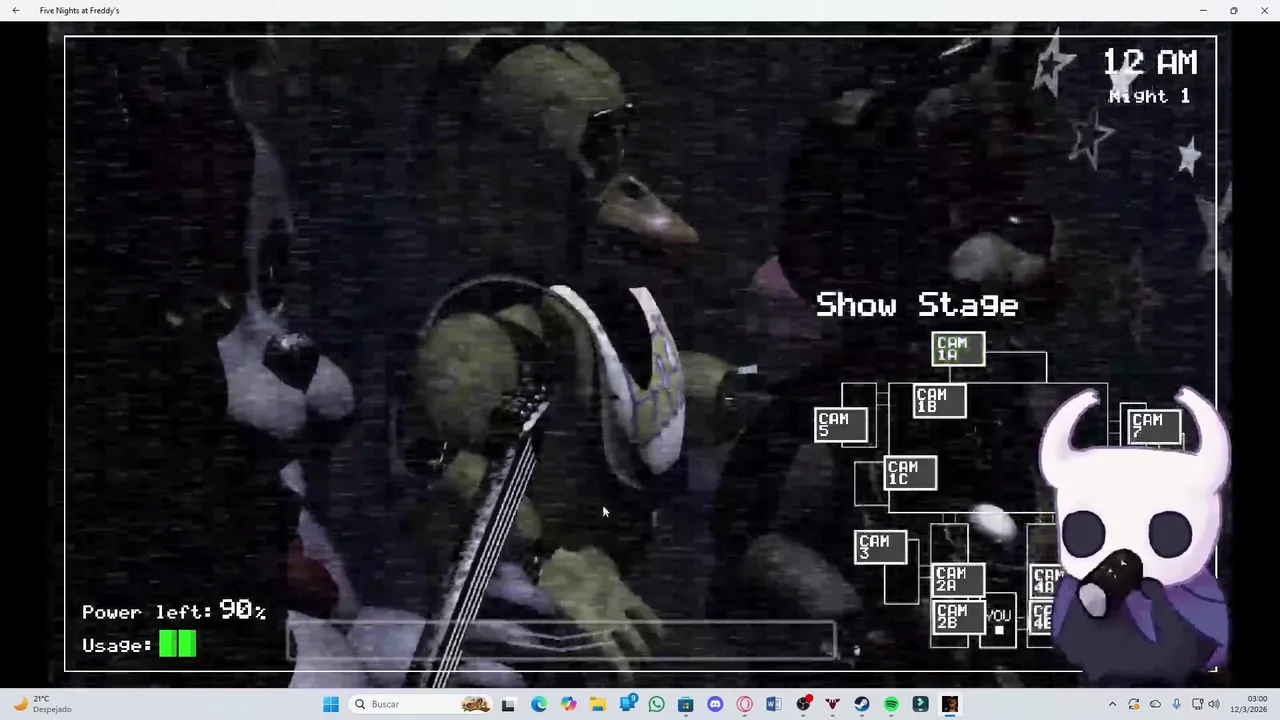
Task: Open CAM 3 supply closet feed
Action: tap(881, 547)
